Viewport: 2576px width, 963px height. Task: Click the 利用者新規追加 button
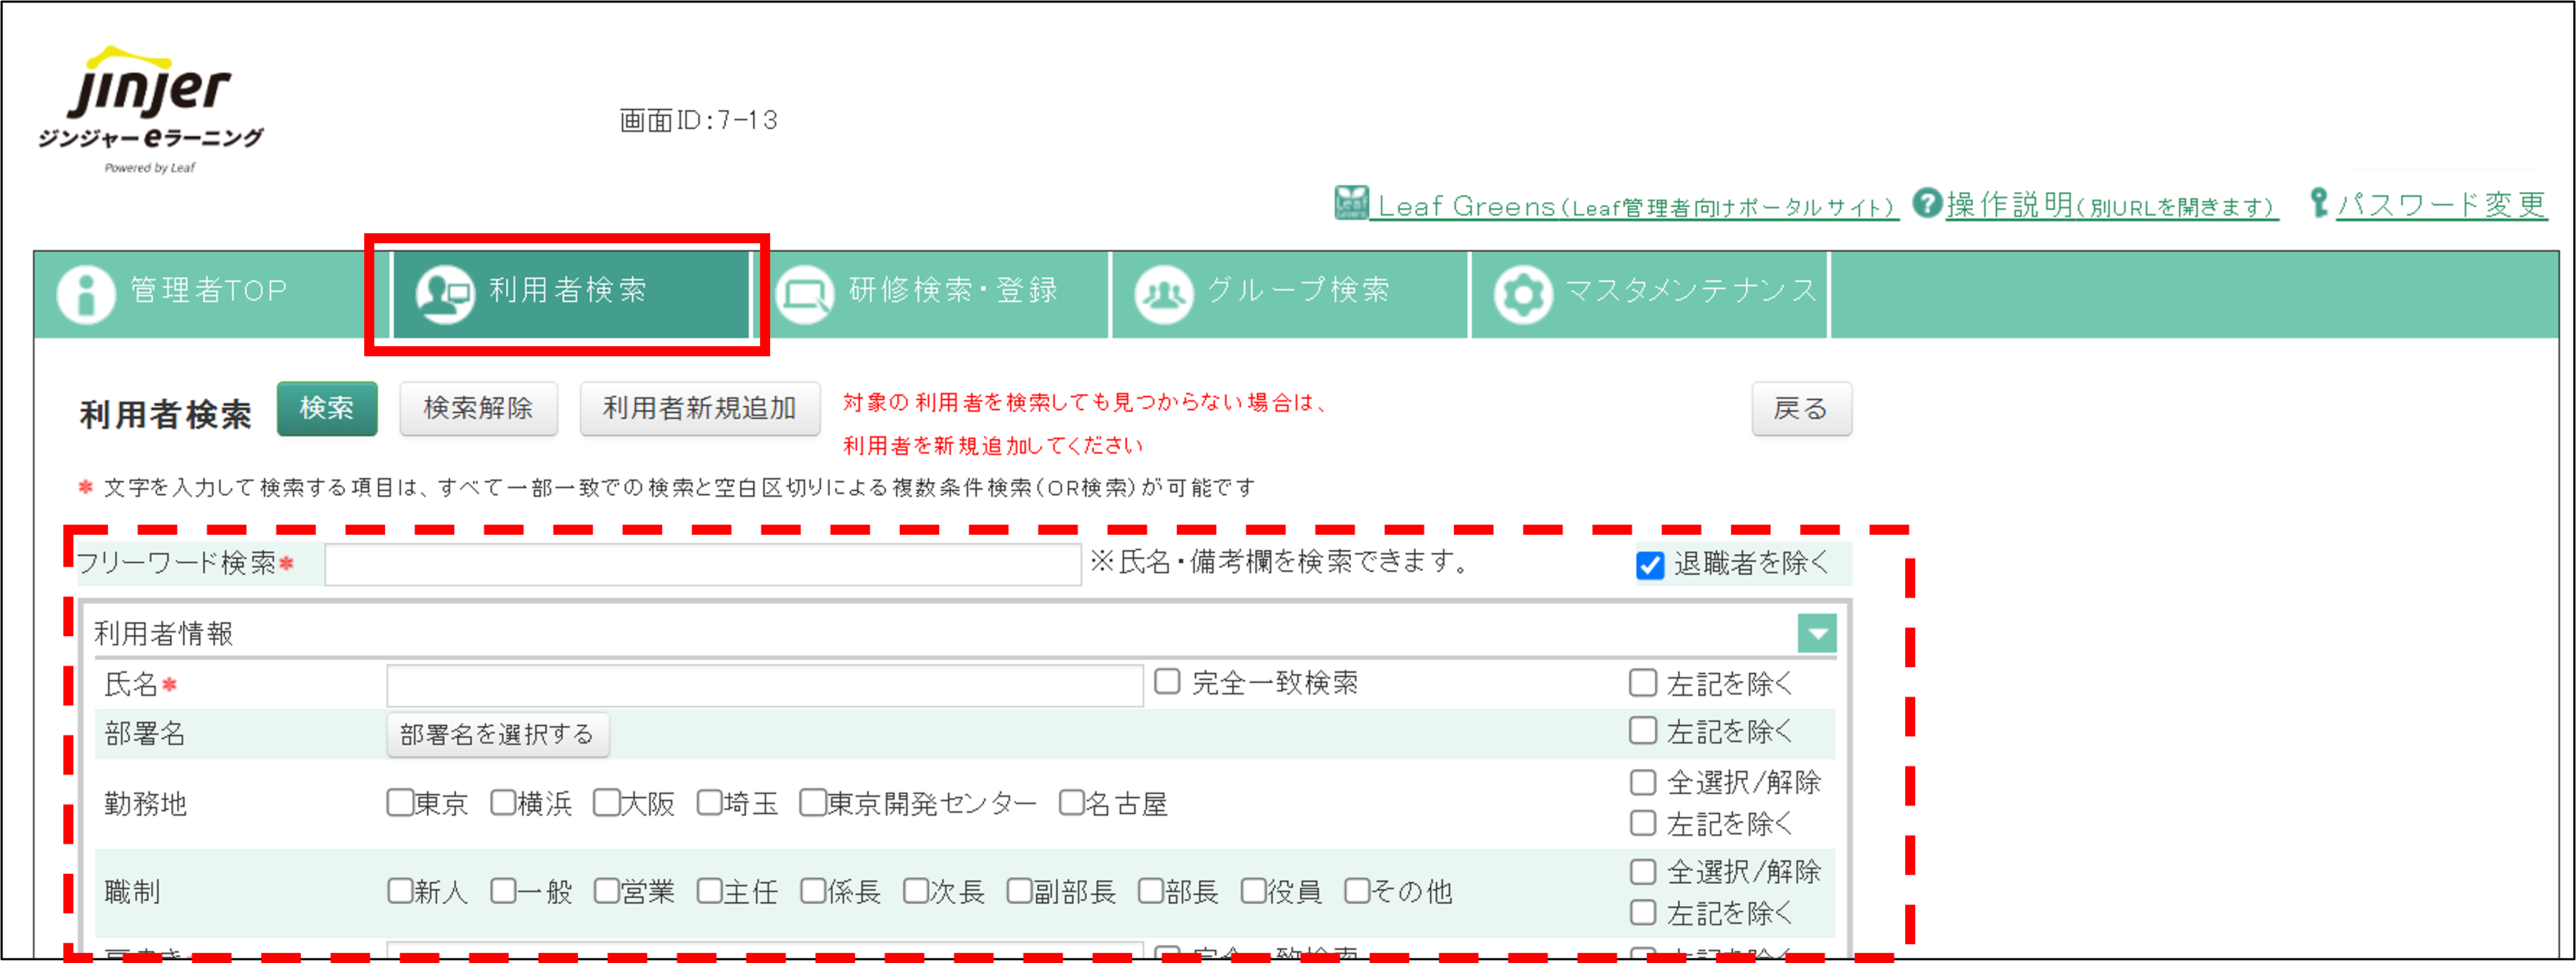tap(700, 408)
